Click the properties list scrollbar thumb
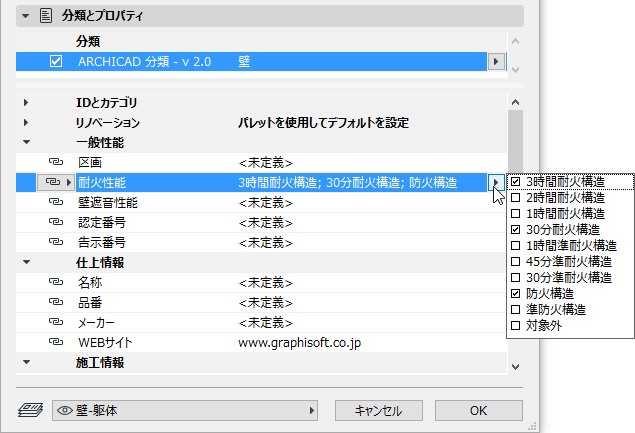The width and height of the screenshot is (635, 433). click(516, 142)
